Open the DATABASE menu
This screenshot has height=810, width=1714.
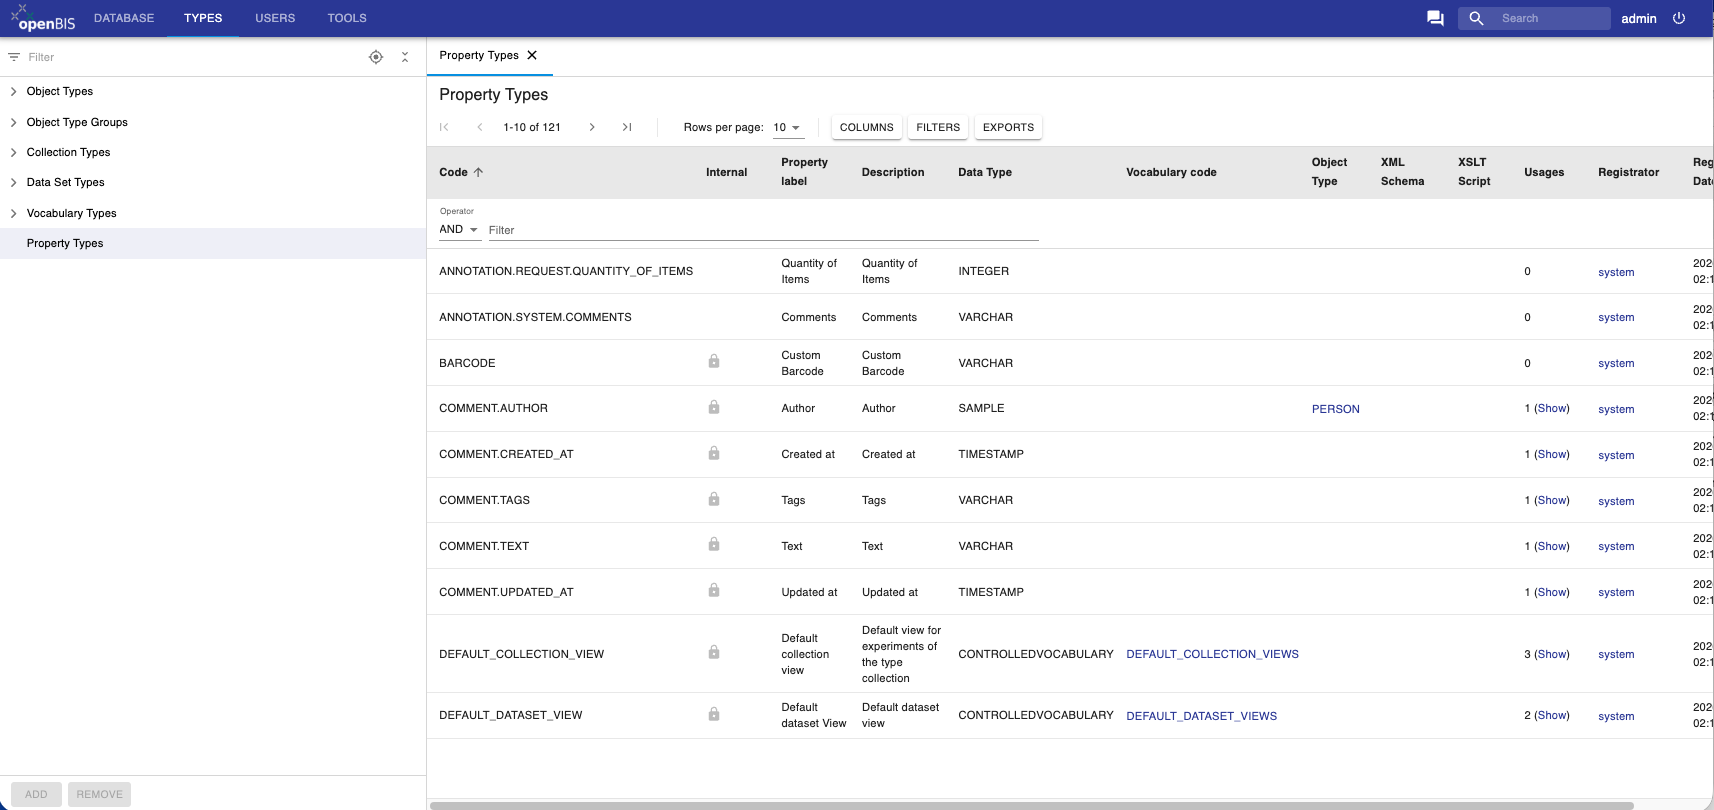click(x=124, y=18)
